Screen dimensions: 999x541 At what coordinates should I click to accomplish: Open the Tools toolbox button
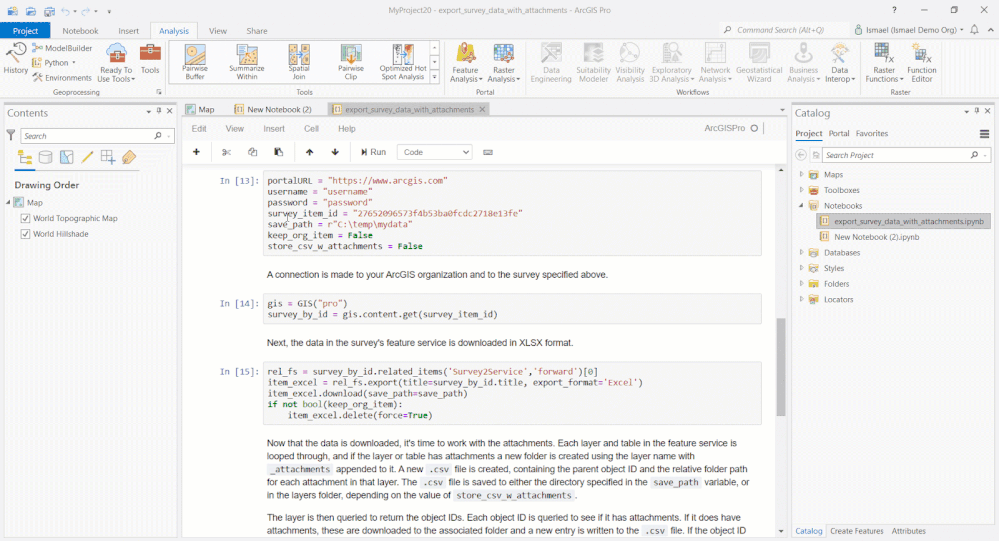150,59
